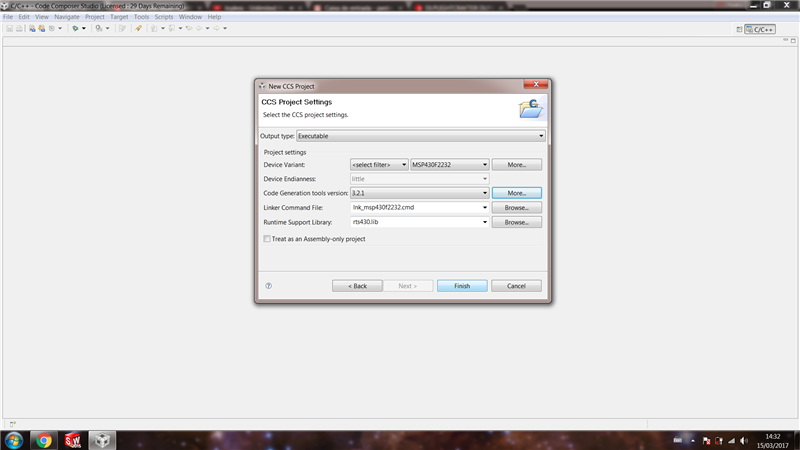Minimize the empty view panel

tap(785, 40)
